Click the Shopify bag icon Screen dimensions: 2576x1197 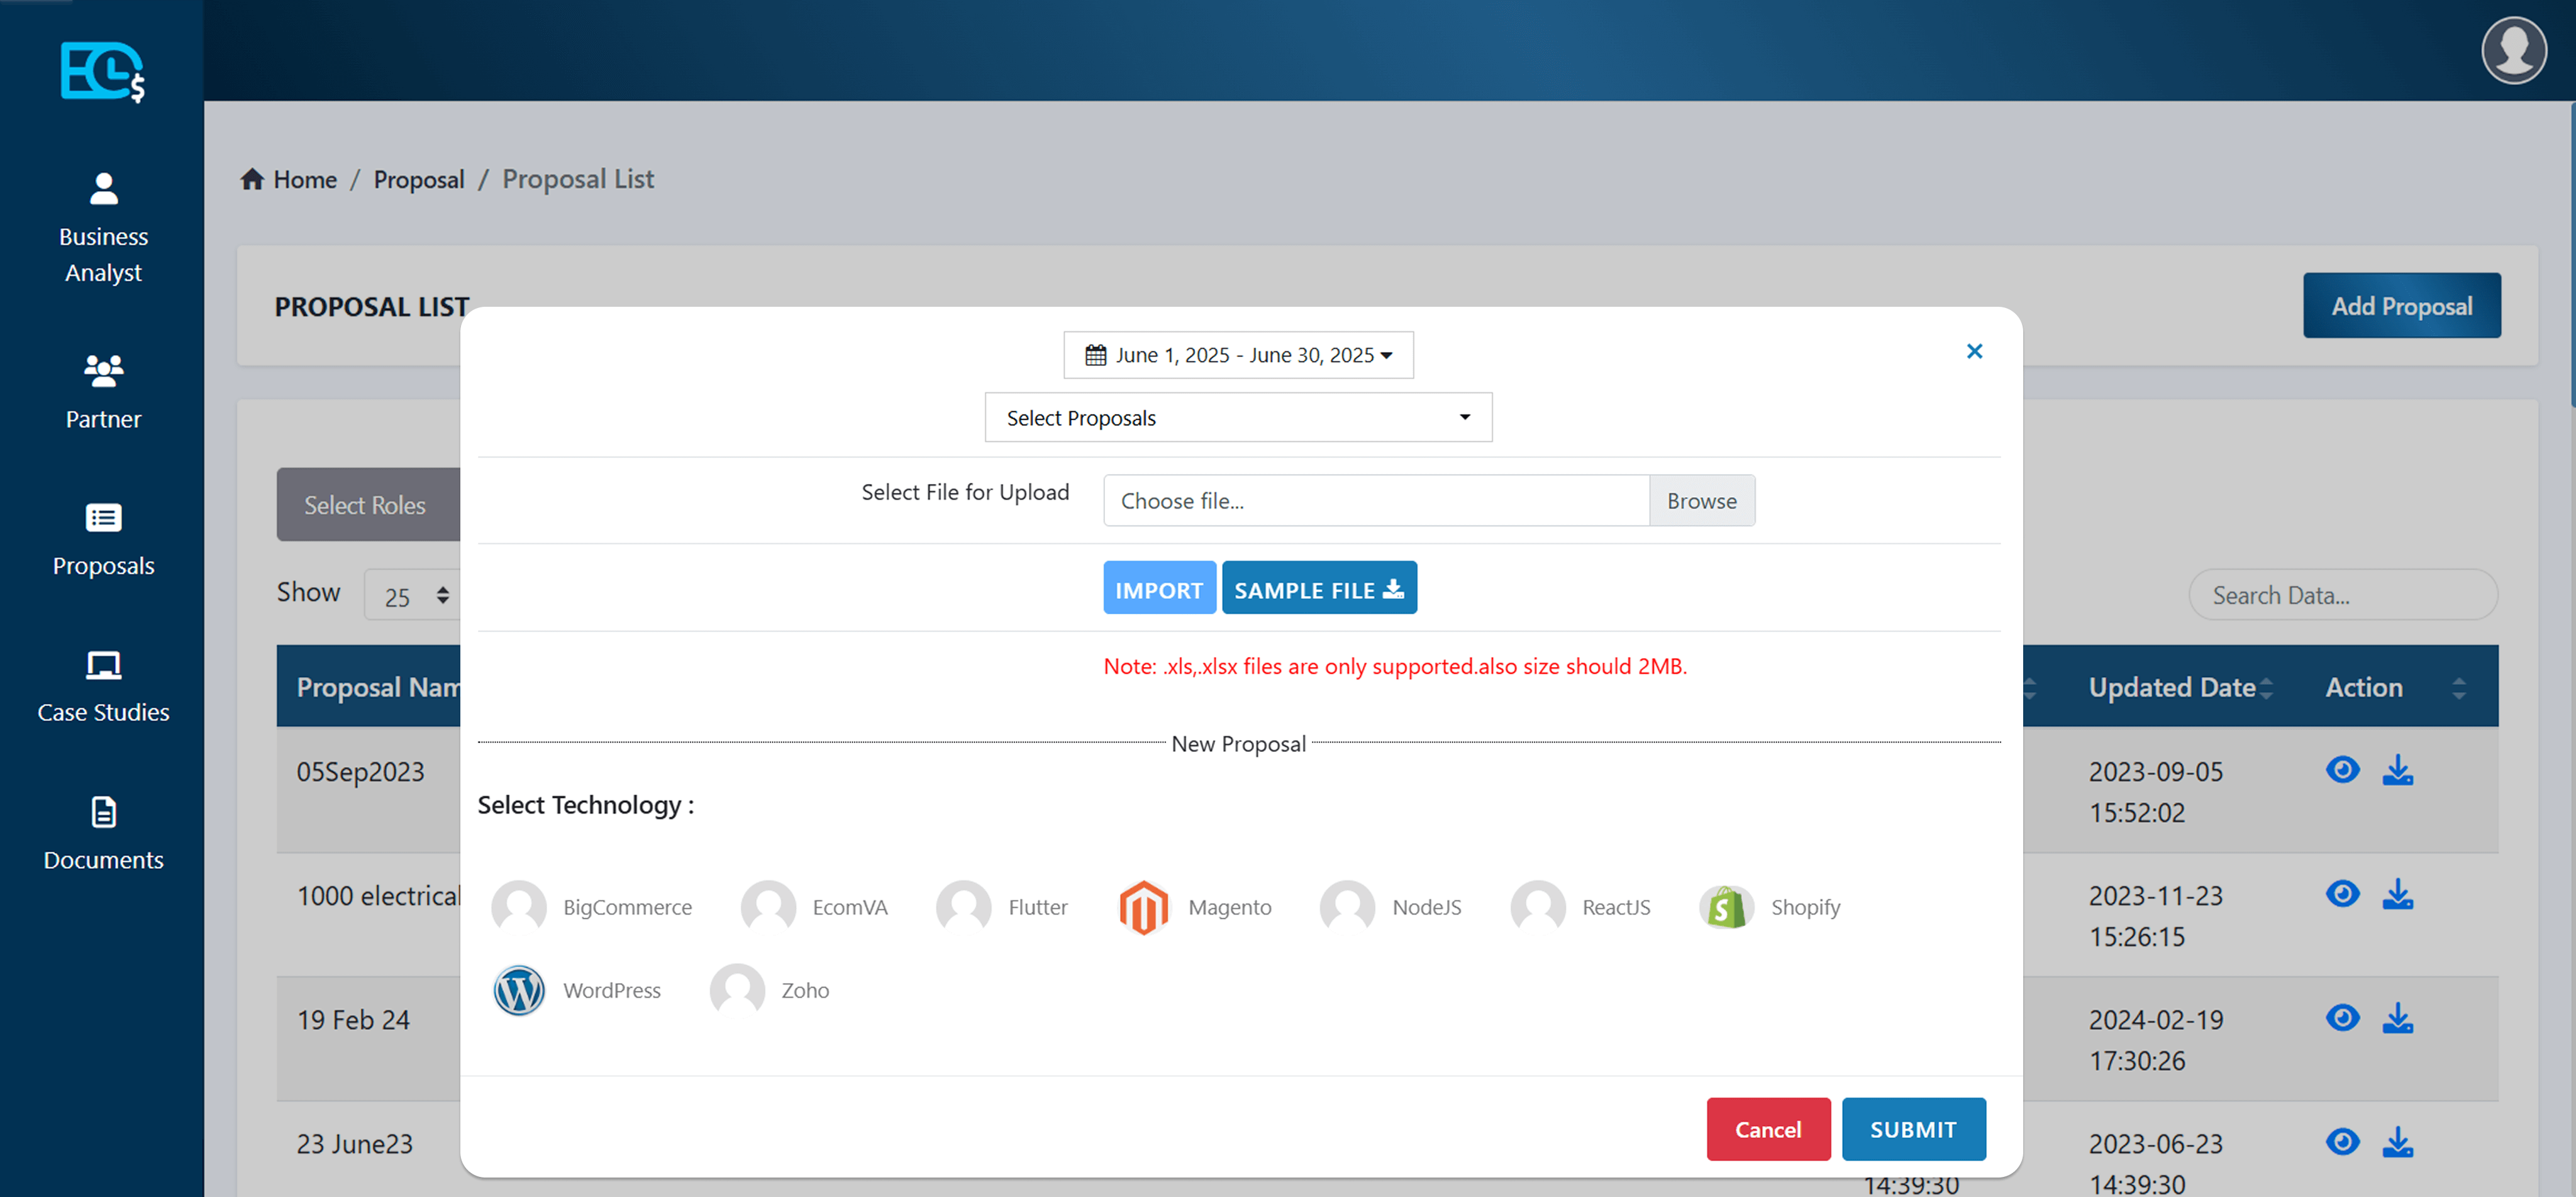click(x=1726, y=907)
